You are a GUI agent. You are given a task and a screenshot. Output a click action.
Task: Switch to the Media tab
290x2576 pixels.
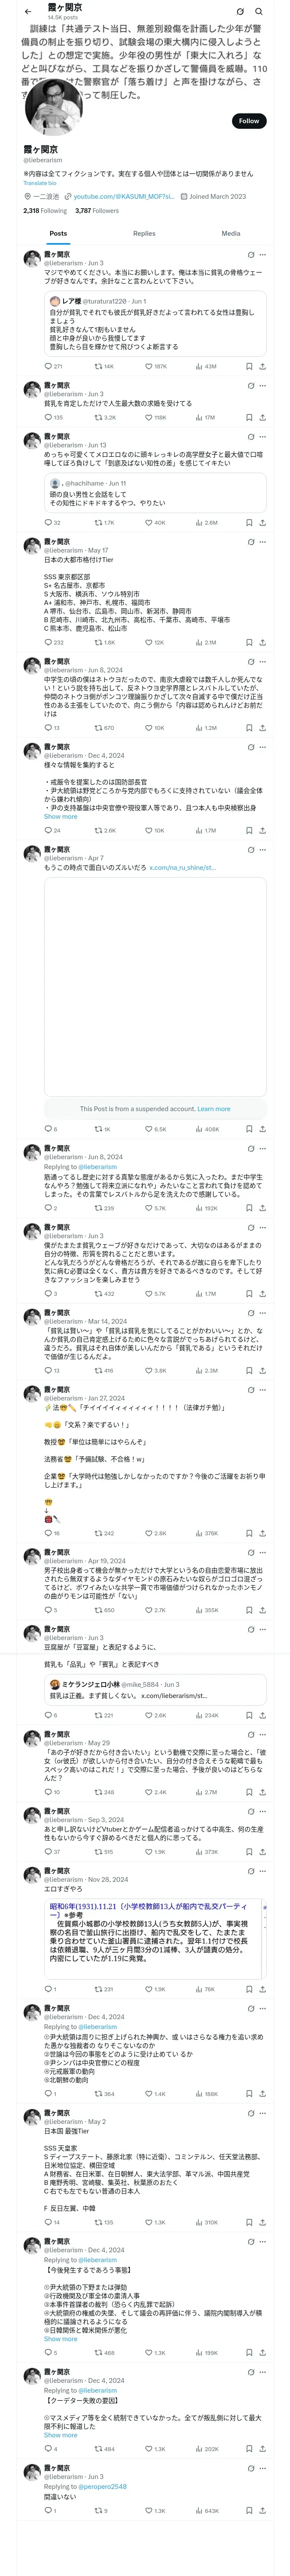coord(230,233)
